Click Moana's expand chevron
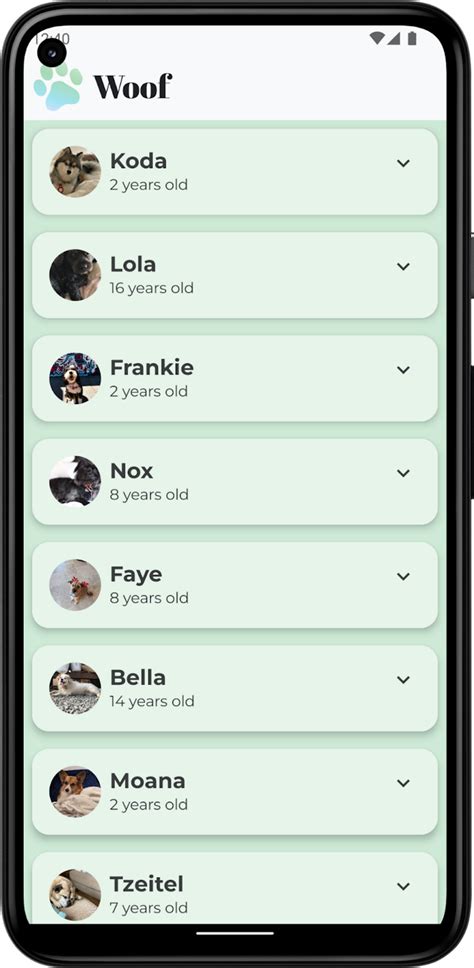The width and height of the screenshot is (474, 968). pos(403,783)
